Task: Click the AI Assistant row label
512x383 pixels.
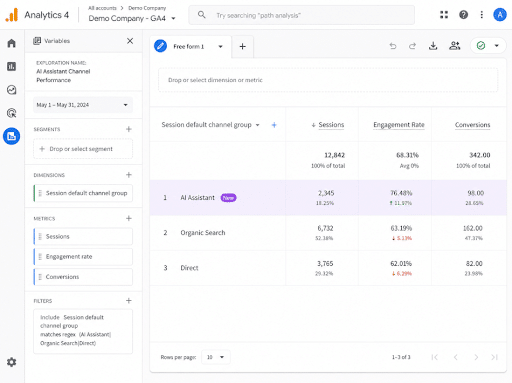Action: 197,198
